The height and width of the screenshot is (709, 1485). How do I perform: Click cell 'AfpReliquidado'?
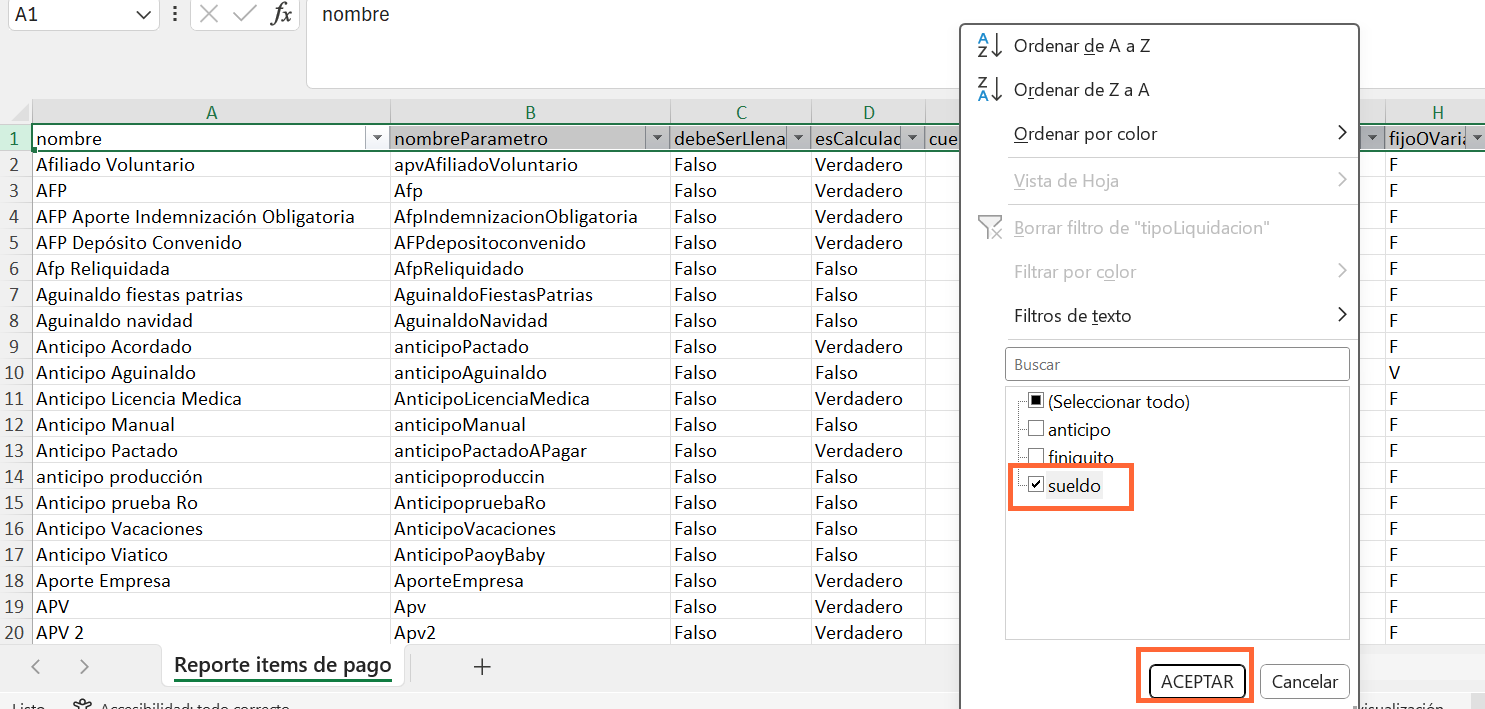click(x=530, y=268)
